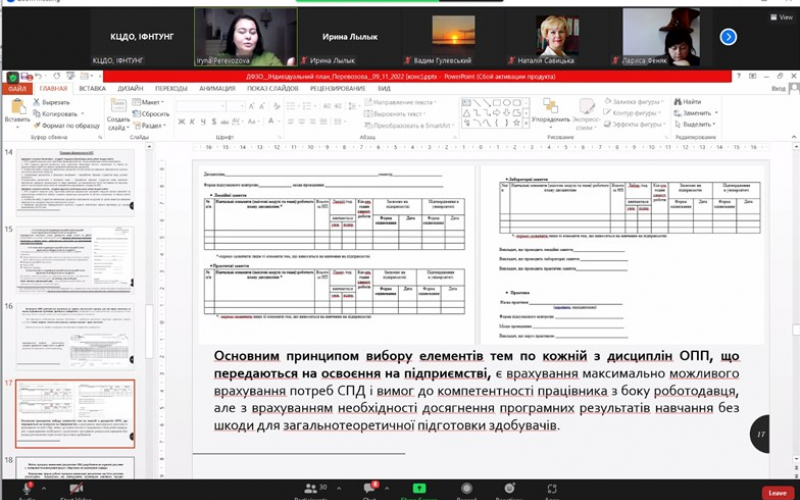Open the Раздел section dropdown

coord(150,125)
